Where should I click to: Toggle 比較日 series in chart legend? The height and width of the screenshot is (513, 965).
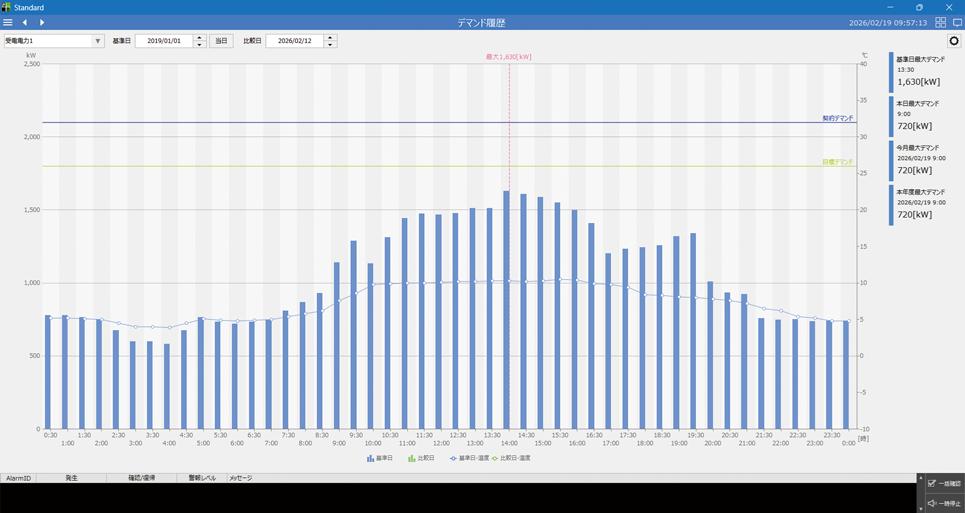pos(421,458)
